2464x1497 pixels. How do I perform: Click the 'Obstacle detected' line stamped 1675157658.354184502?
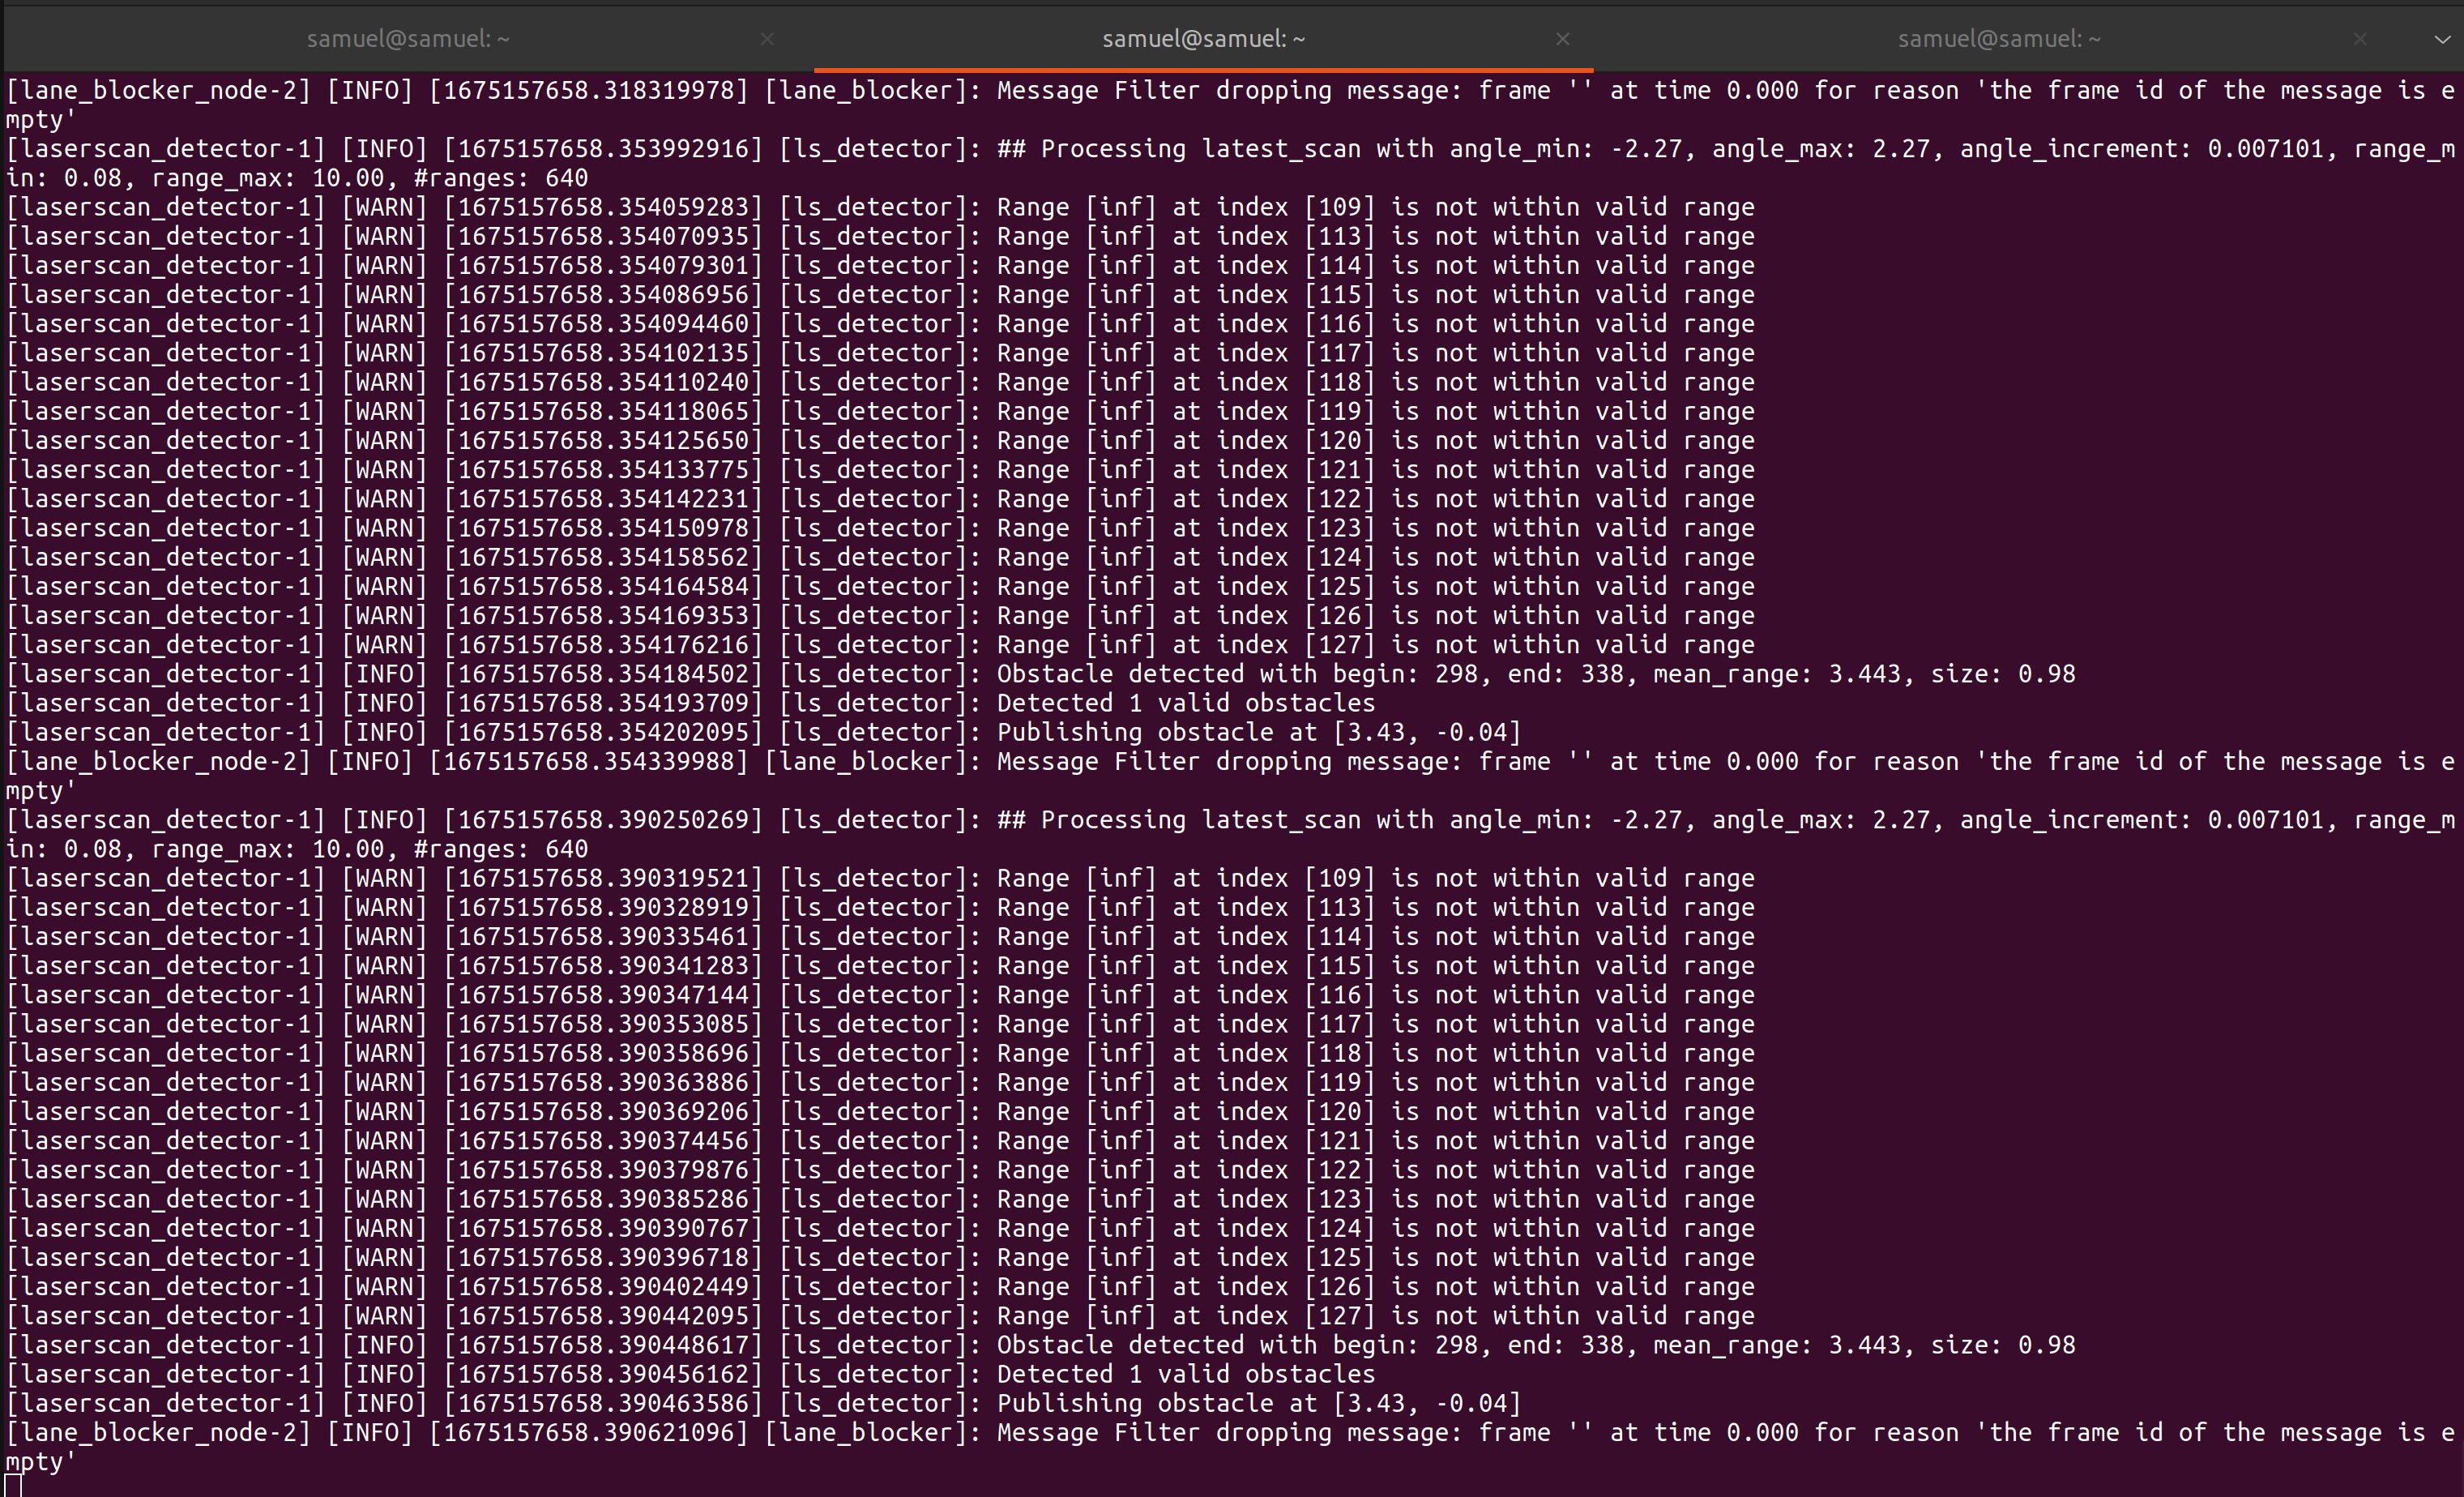click(1041, 674)
